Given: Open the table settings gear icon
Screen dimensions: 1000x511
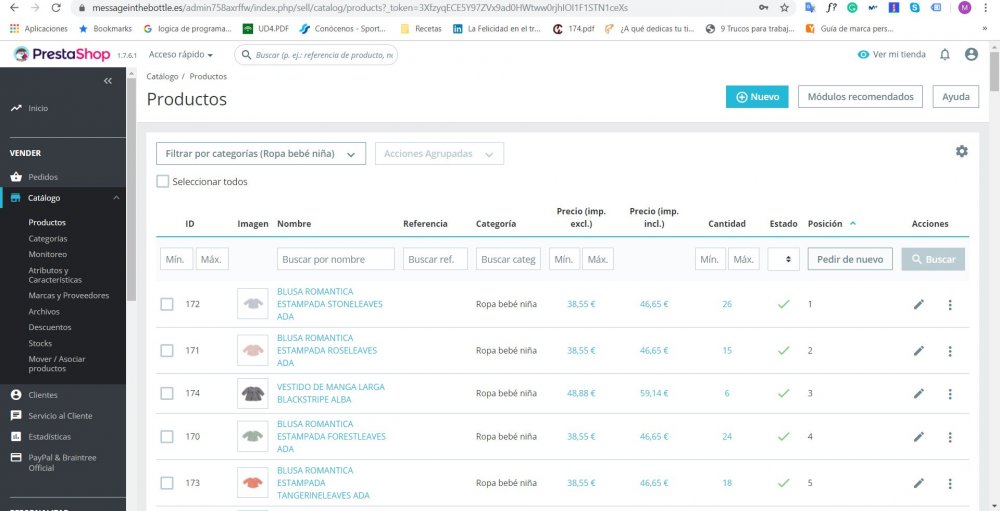Looking at the screenshot, I should [961, 151].
